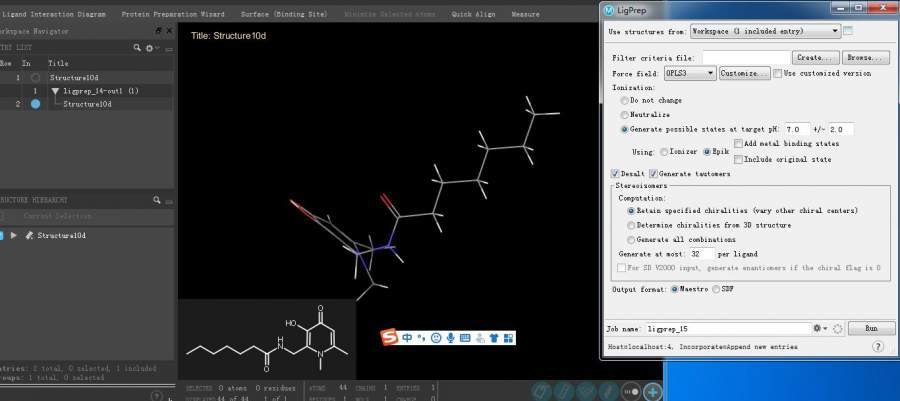Screen dimensions: 900x401
Task: Open job settings gear next to Job name
Action: pyautogui.click(x=819, y=328)
